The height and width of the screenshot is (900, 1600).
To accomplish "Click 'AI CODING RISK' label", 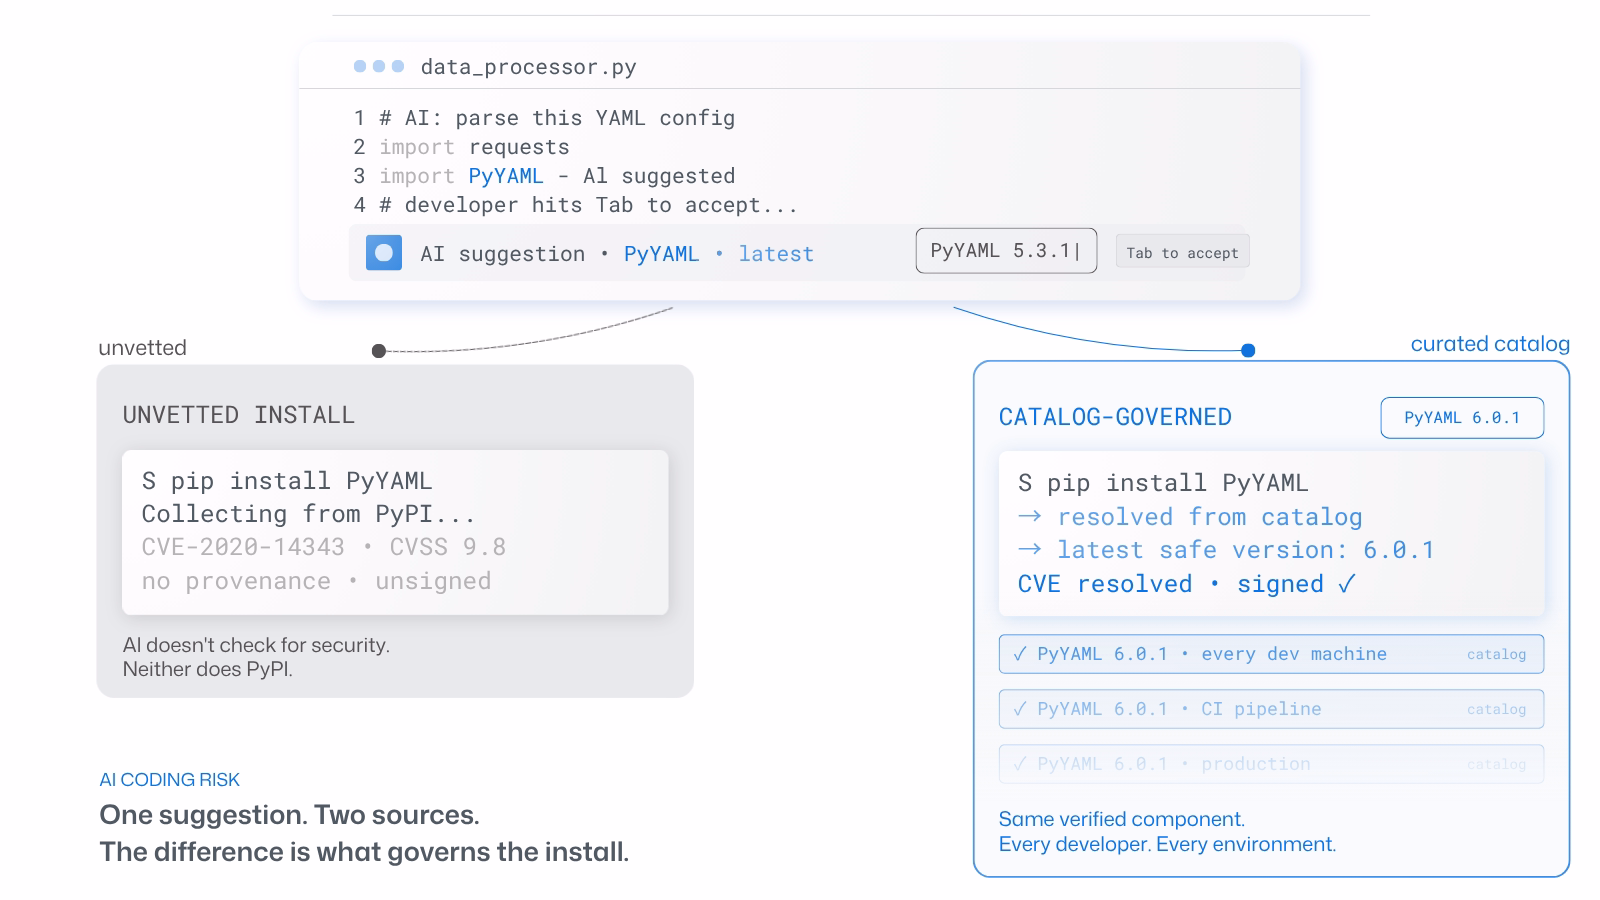I will [170, 780].
